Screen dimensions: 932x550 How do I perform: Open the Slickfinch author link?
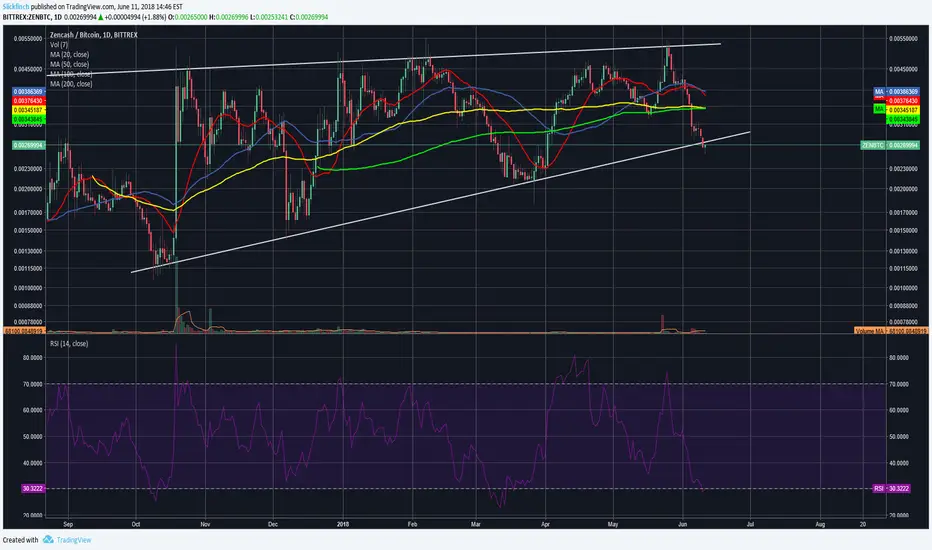click(x=15, y=7)
